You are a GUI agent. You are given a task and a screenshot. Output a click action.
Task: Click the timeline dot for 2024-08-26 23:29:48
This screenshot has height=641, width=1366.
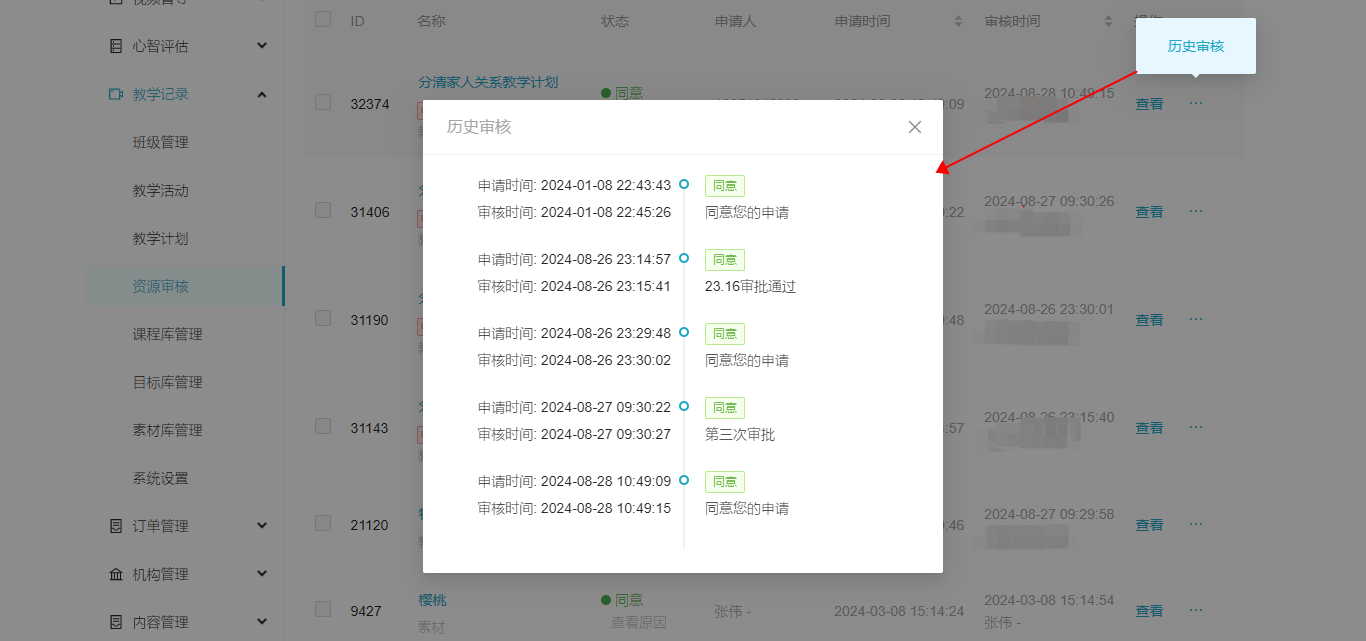[684, 332]
